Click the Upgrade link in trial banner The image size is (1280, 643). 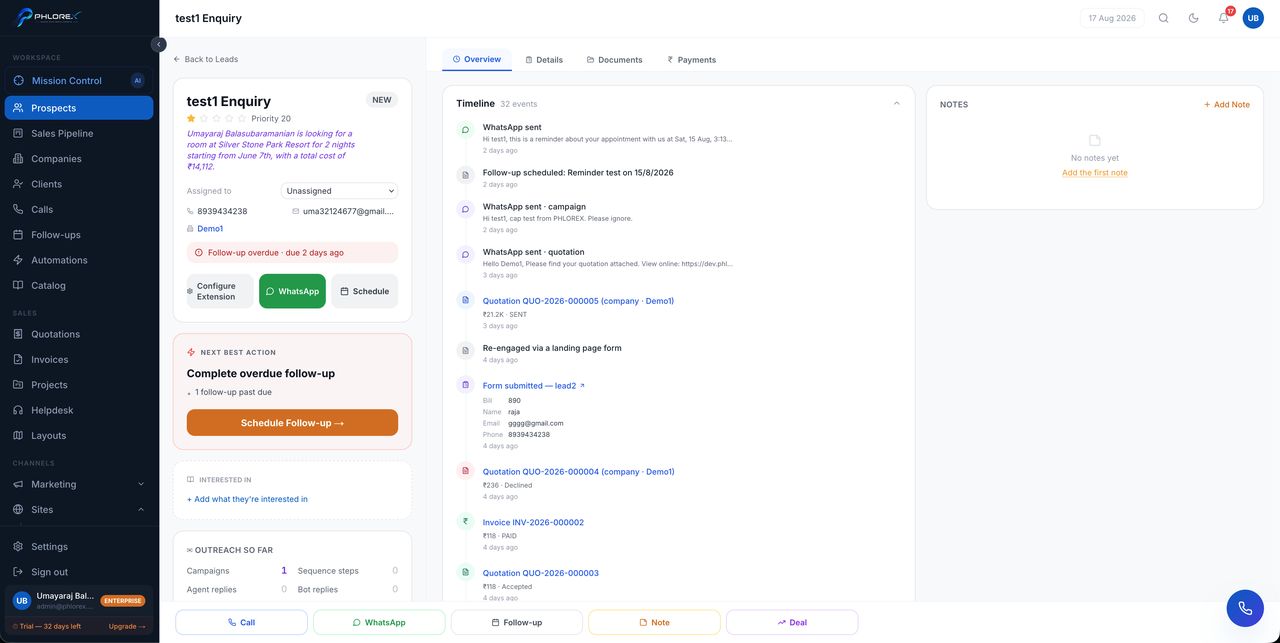(x=127, y=626)
